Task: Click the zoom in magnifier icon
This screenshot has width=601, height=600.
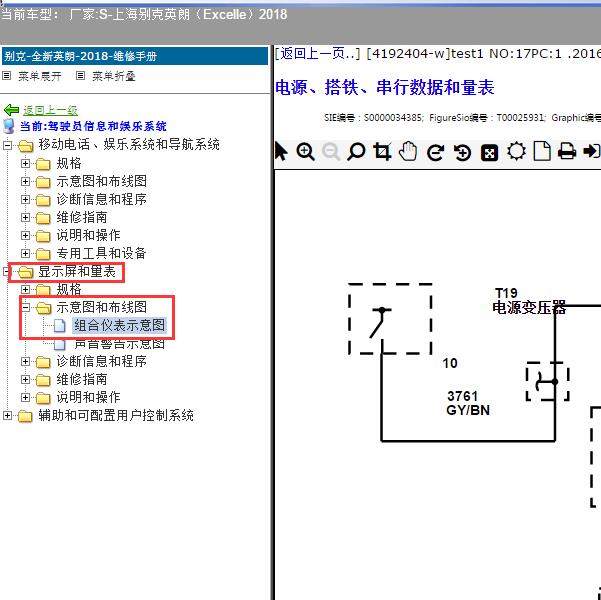Action: coord(305,152)
